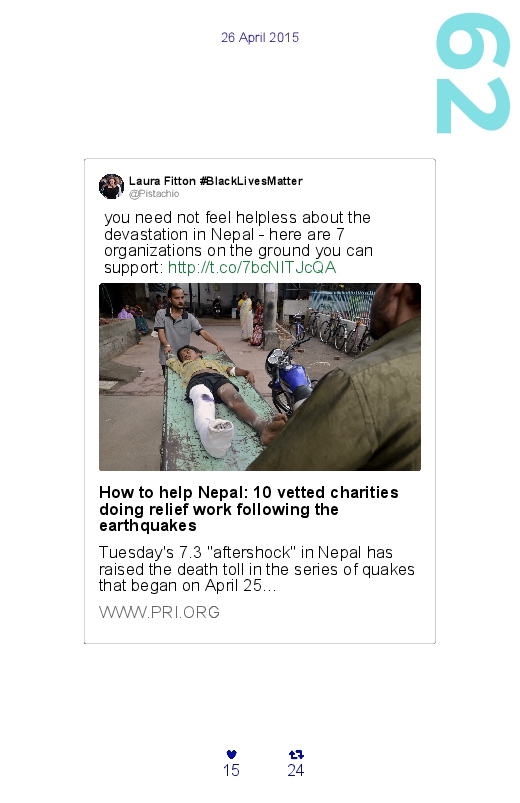This screenshot has width=520, height=803.
Task: Click the heart like icon
Action: pyautogui.click(x=232, y=754)
